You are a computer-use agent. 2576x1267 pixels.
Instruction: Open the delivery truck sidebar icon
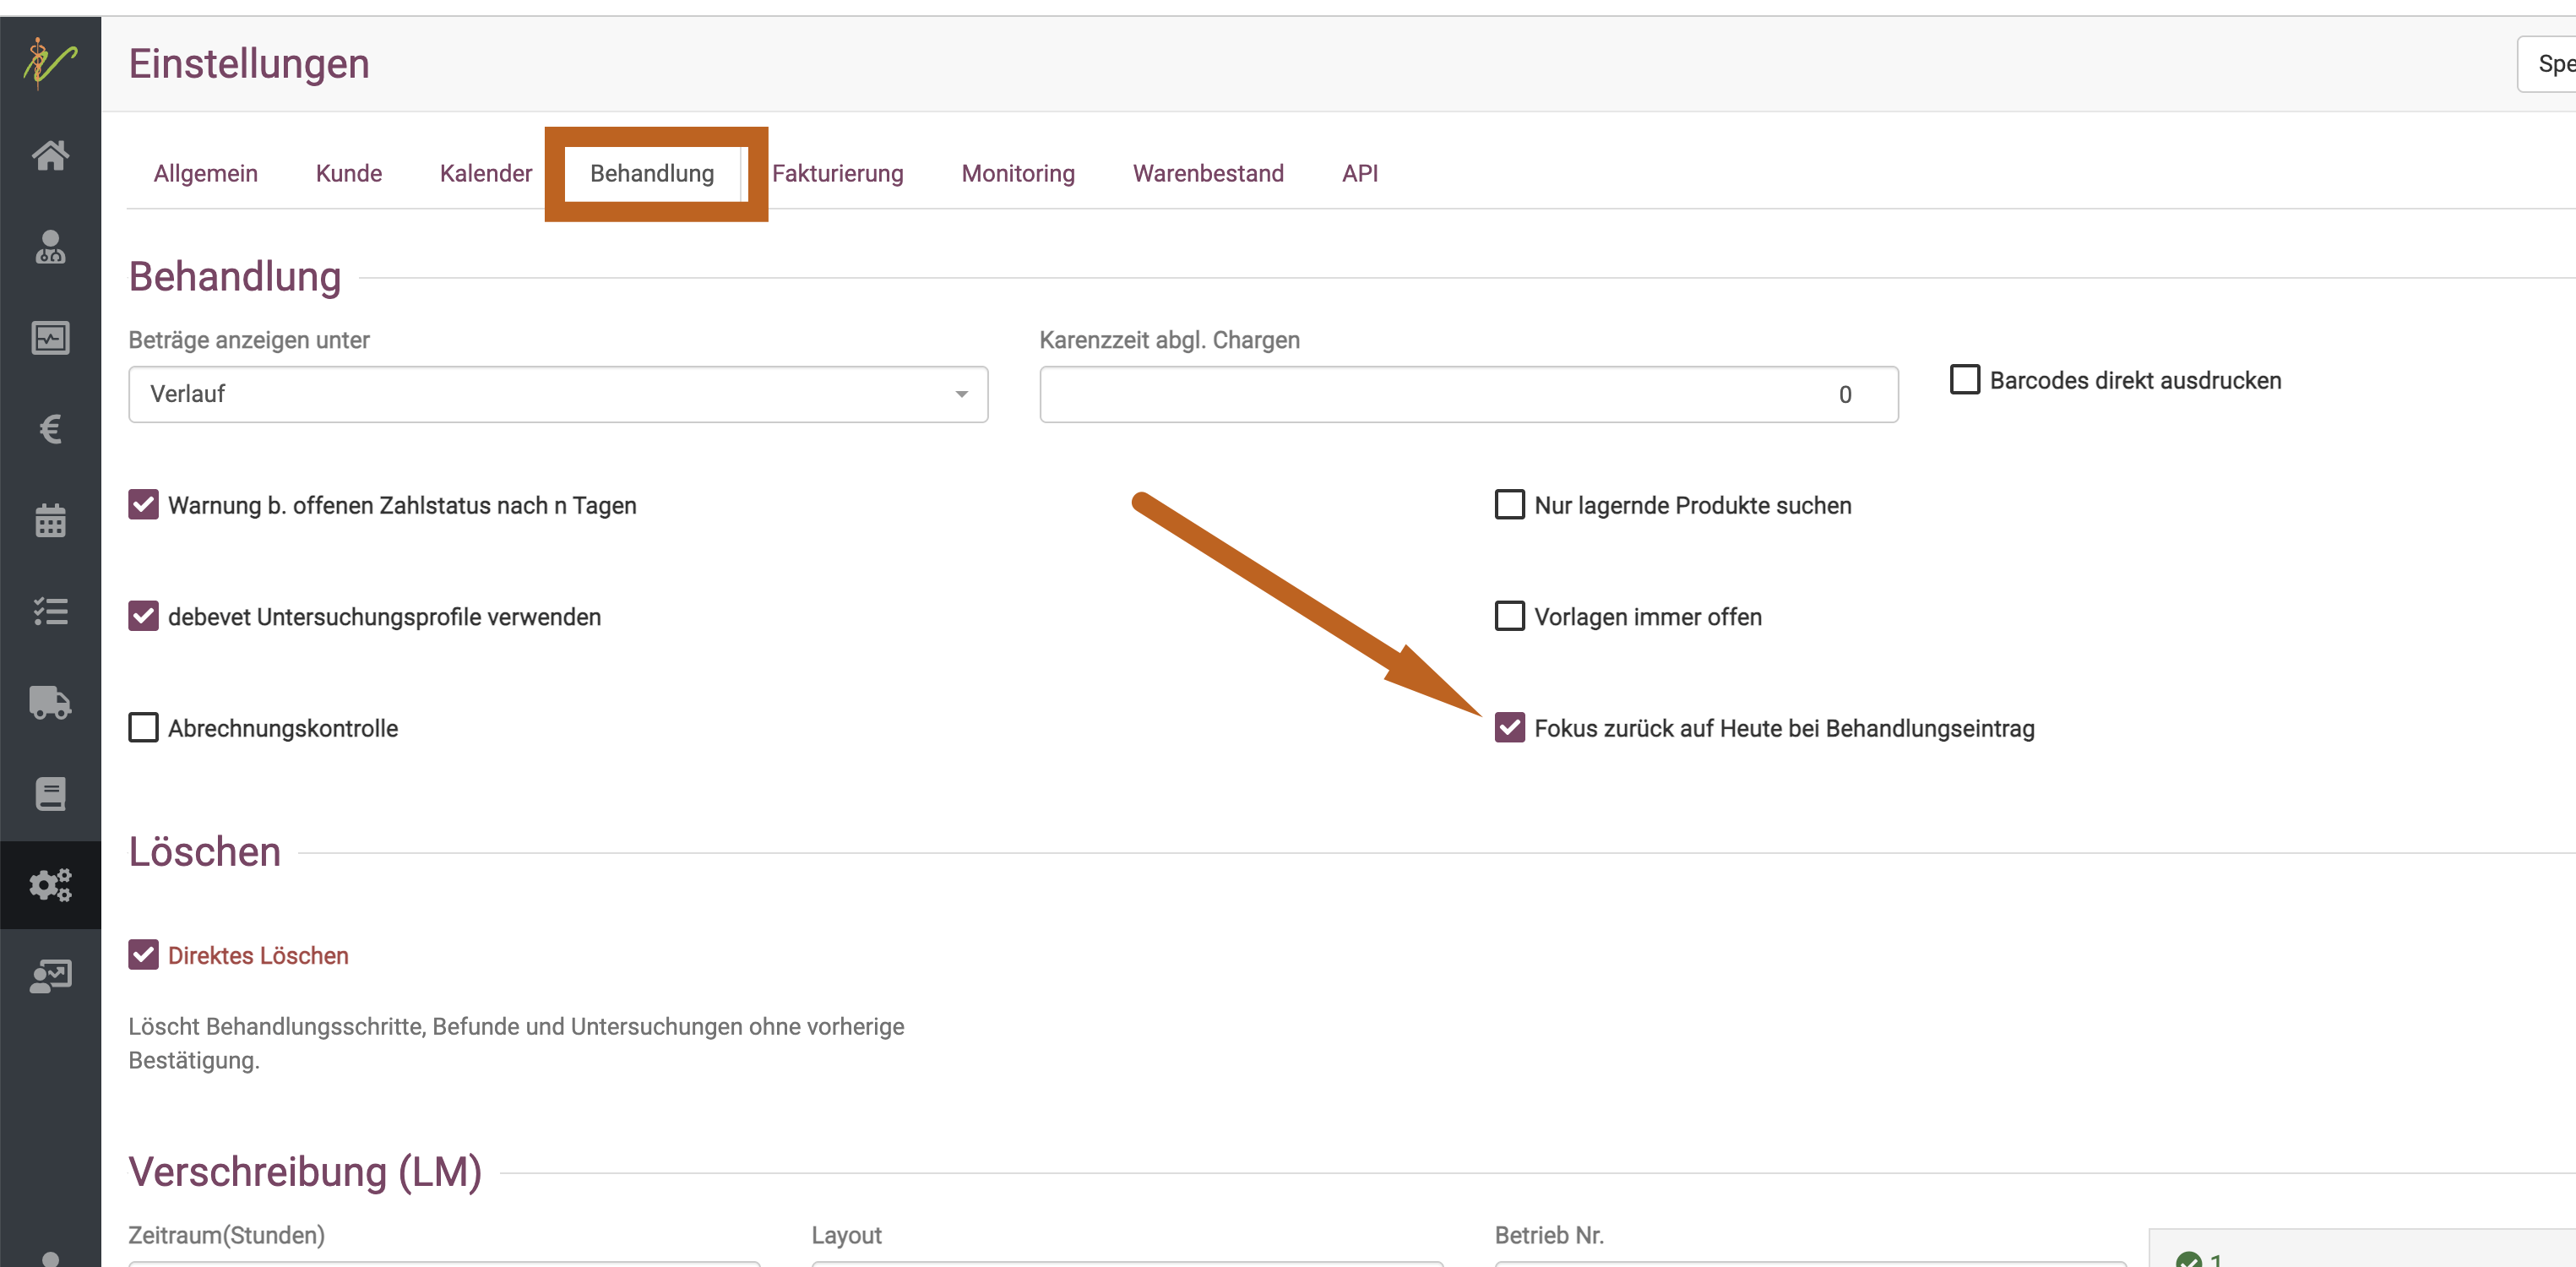click(50, 702)
